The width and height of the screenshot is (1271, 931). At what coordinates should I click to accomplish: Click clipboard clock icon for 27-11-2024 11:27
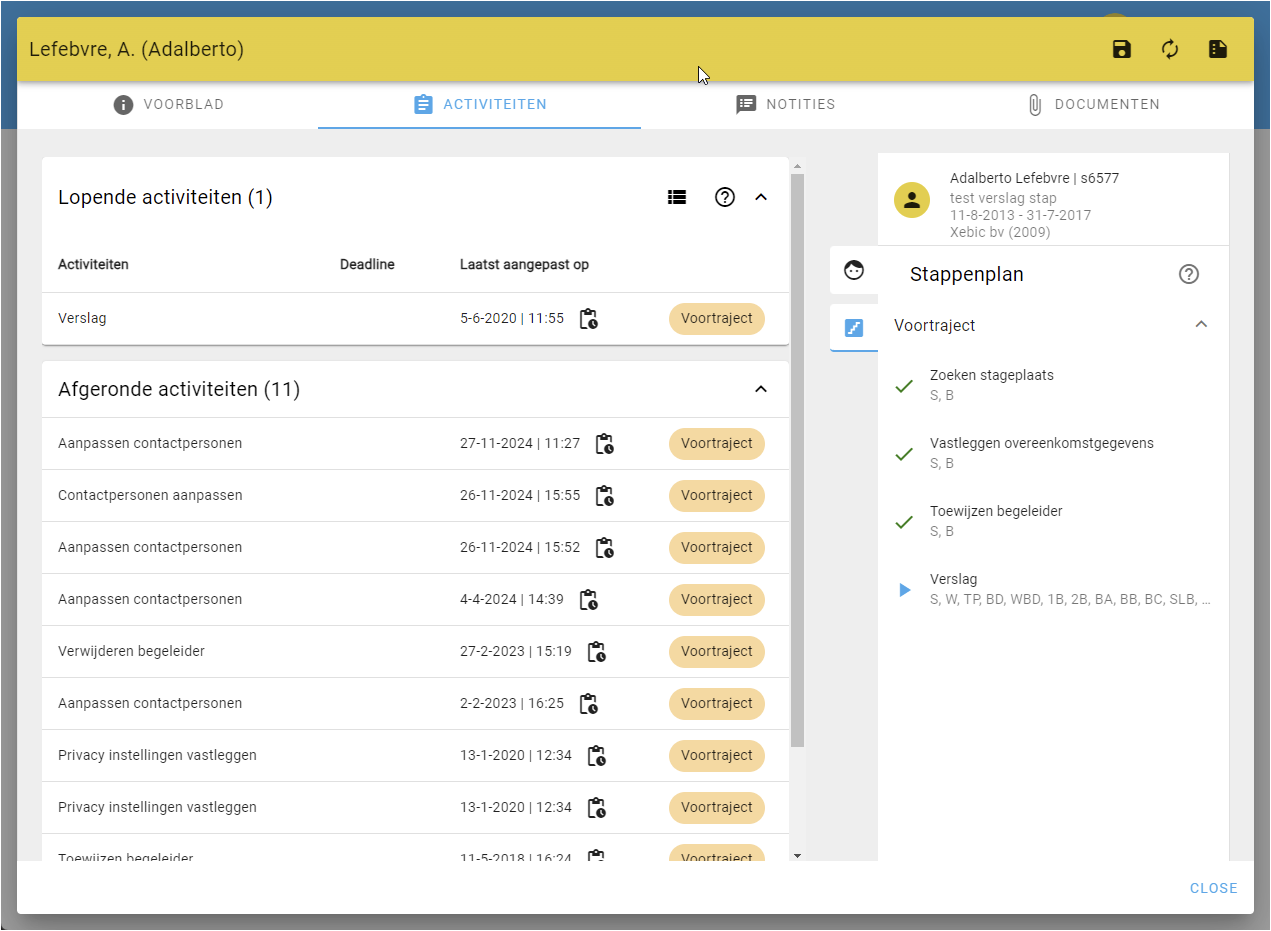click(x=605, y=443)
